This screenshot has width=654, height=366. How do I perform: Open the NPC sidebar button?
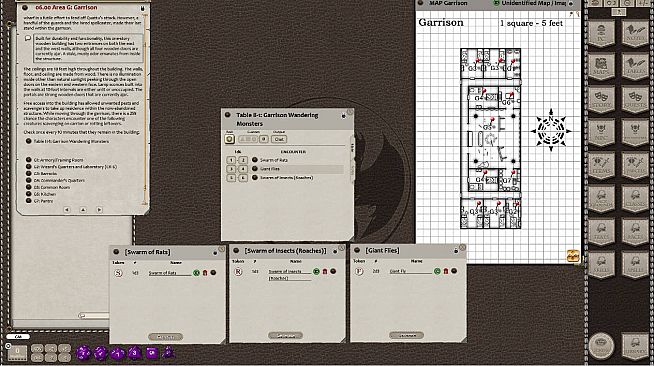(x=601, y=132)
